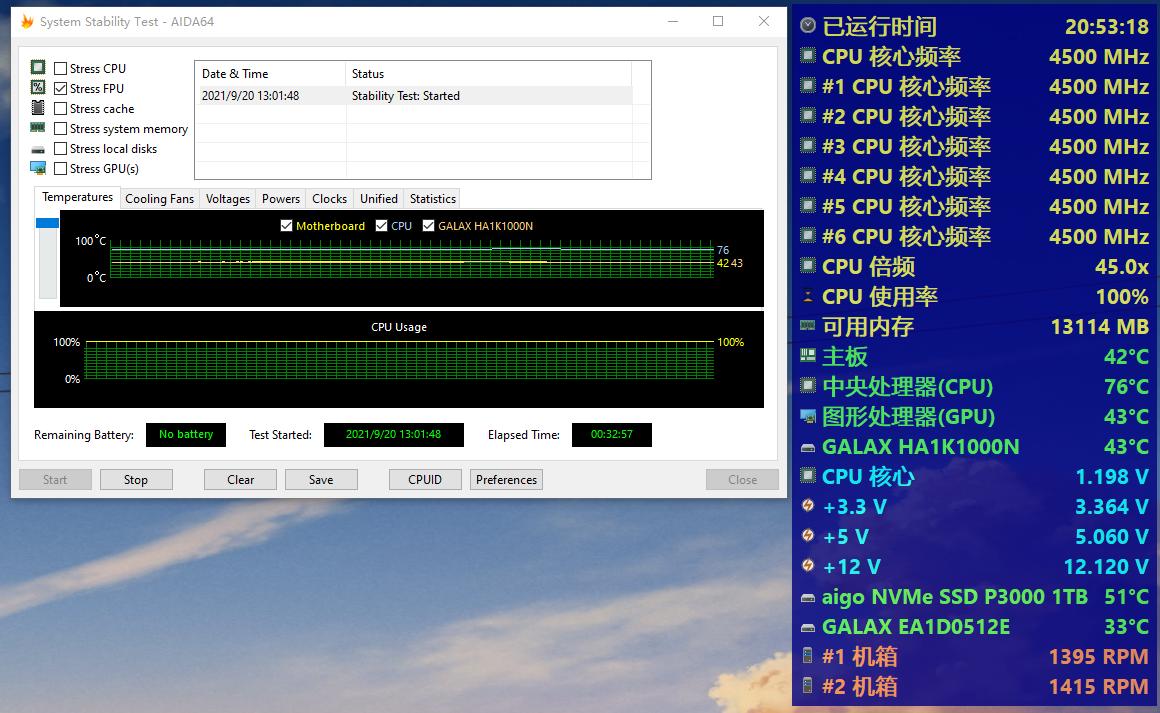Switch to the Cooling Fans tab

tap(159, 199)
